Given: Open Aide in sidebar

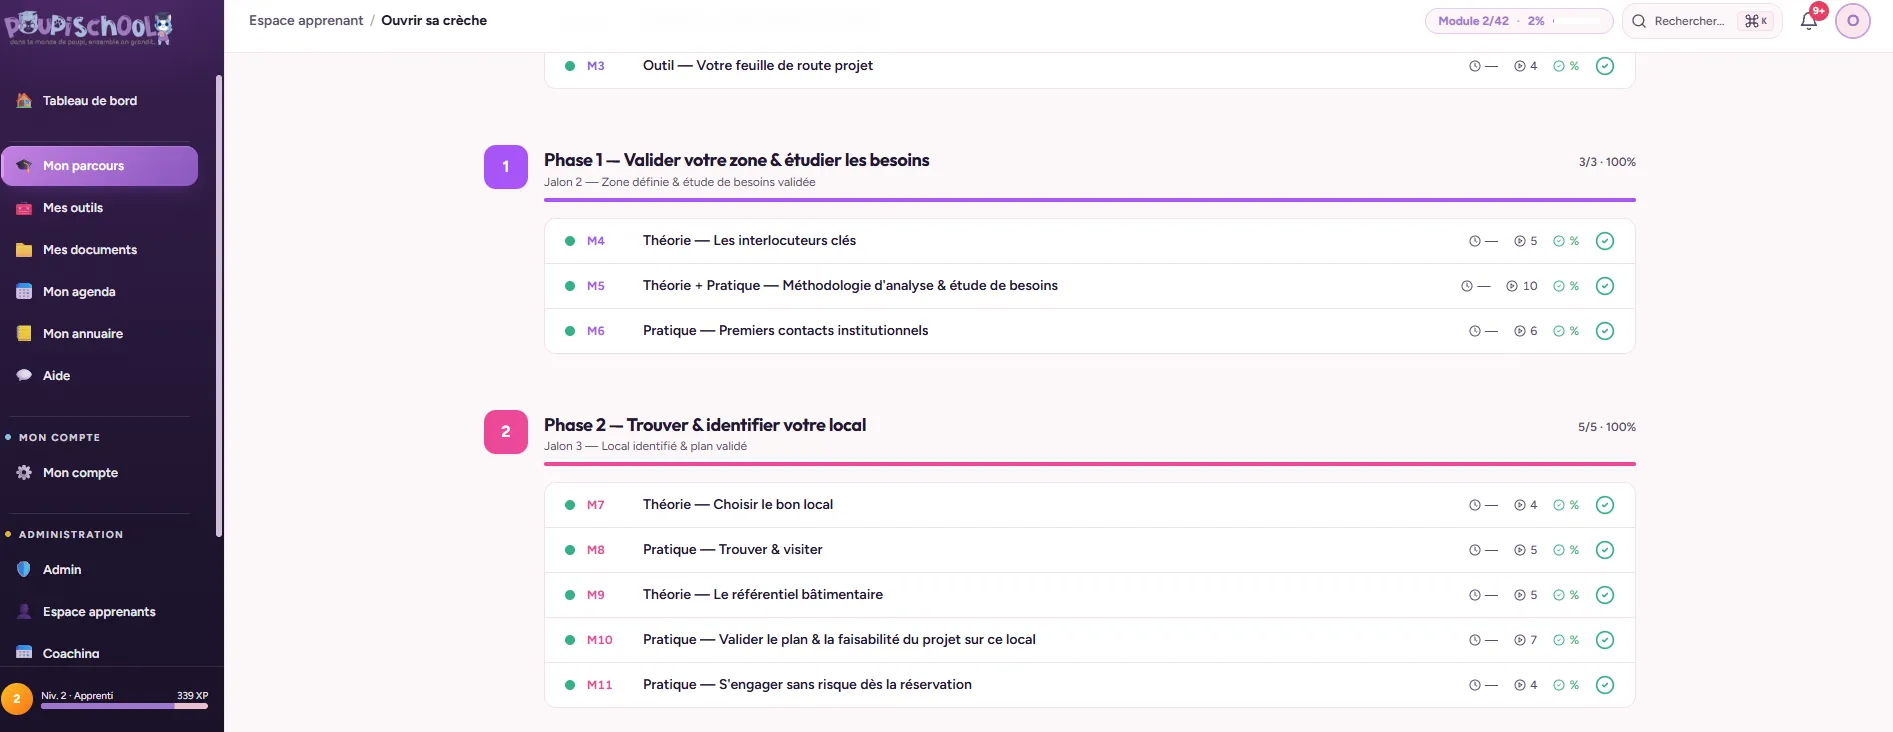Looking at the screenshot, I should tap(100, 376).
